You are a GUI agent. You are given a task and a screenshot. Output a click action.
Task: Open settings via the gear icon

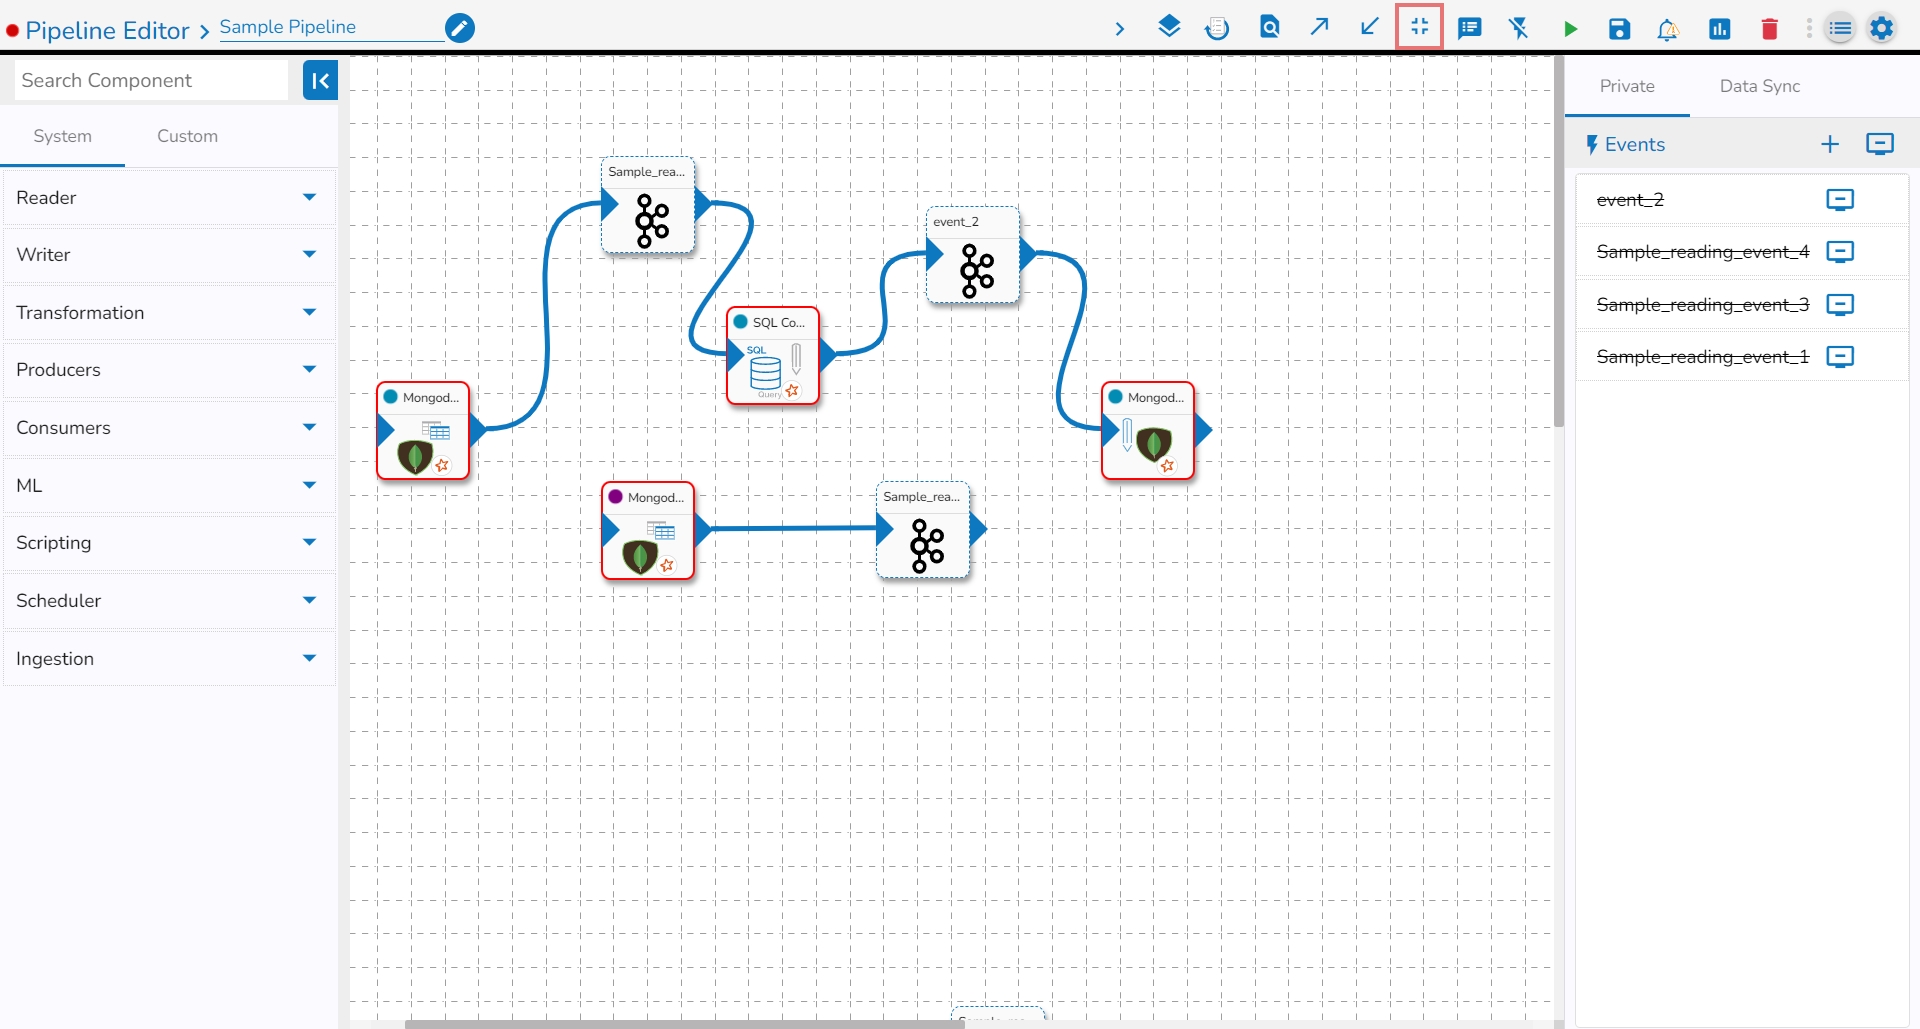(x=1882, y=28)
